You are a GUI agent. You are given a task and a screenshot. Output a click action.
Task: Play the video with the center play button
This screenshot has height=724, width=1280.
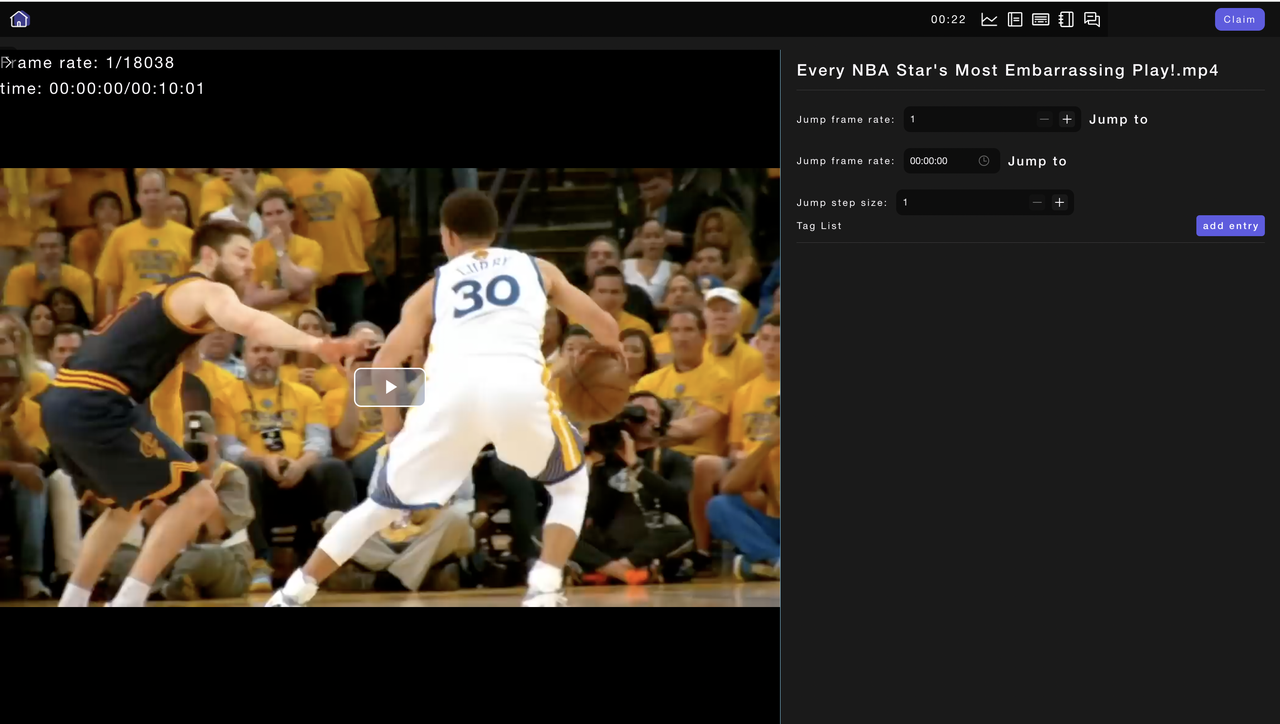(x=390, y=387)
